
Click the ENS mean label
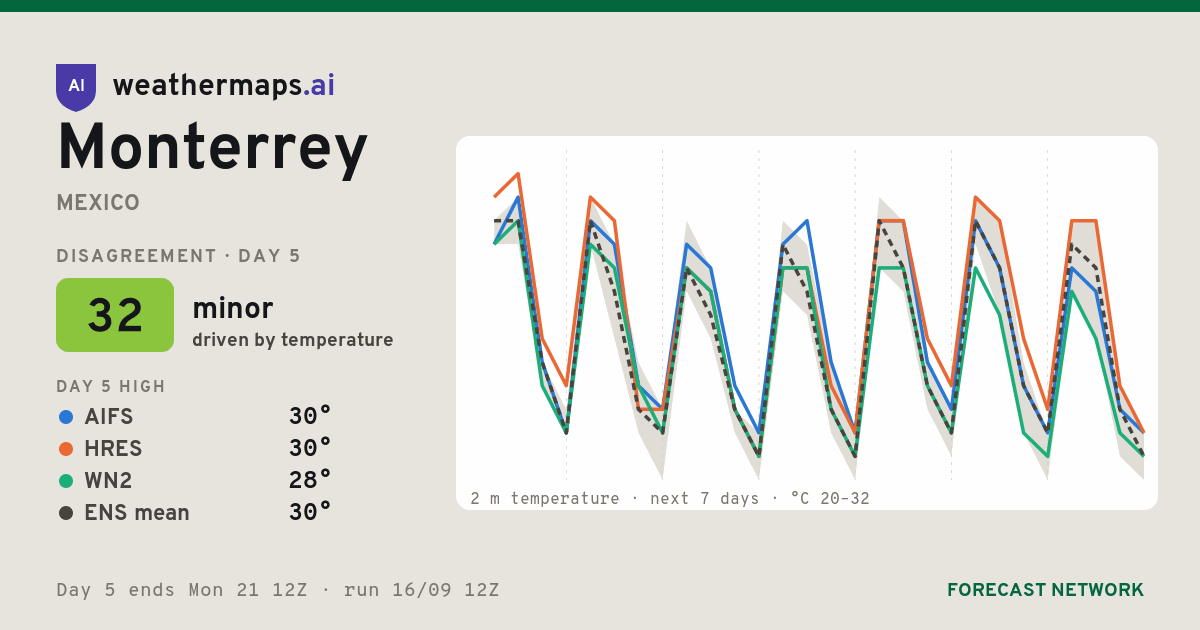137,512
